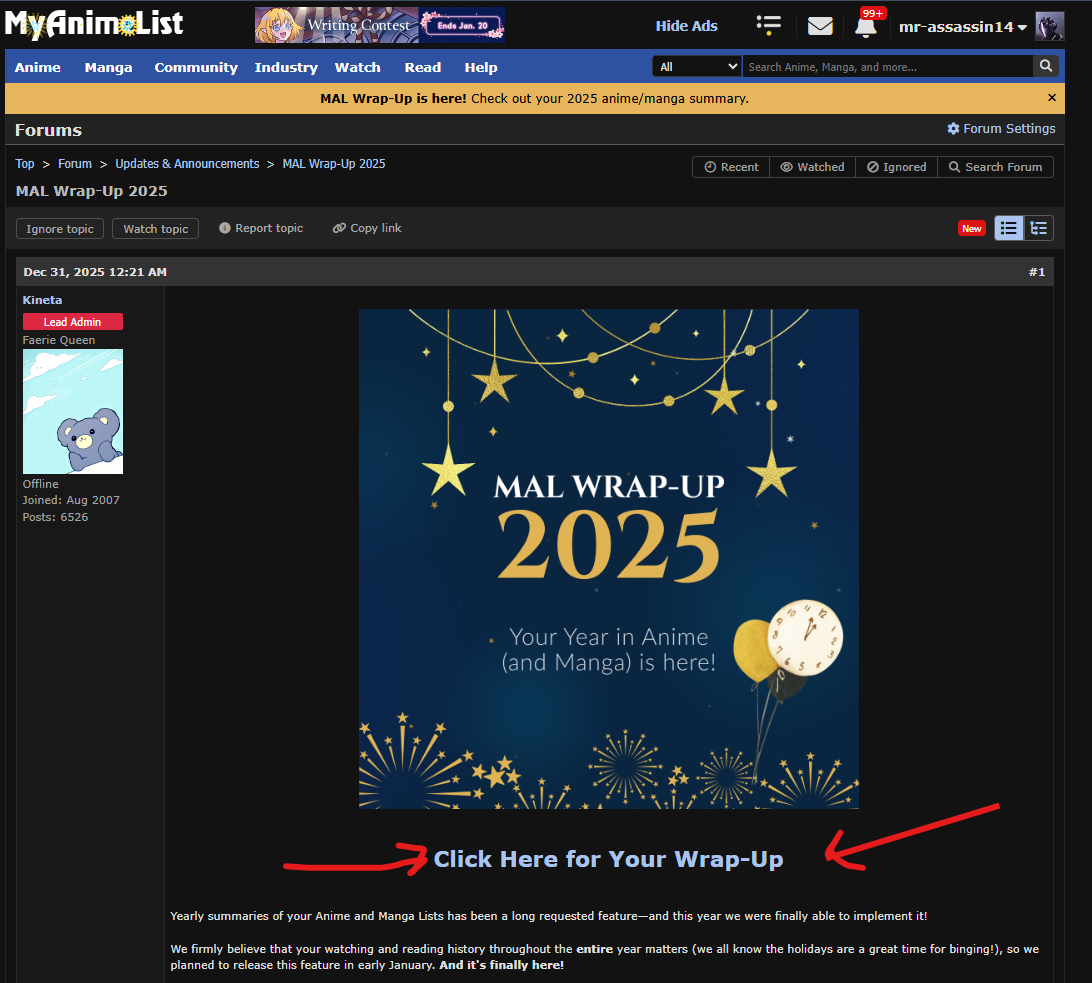This screenshot has width=1092, height=983.
Task: Open Updates & Announcements breadcrumb
Action: coord(187,164)
